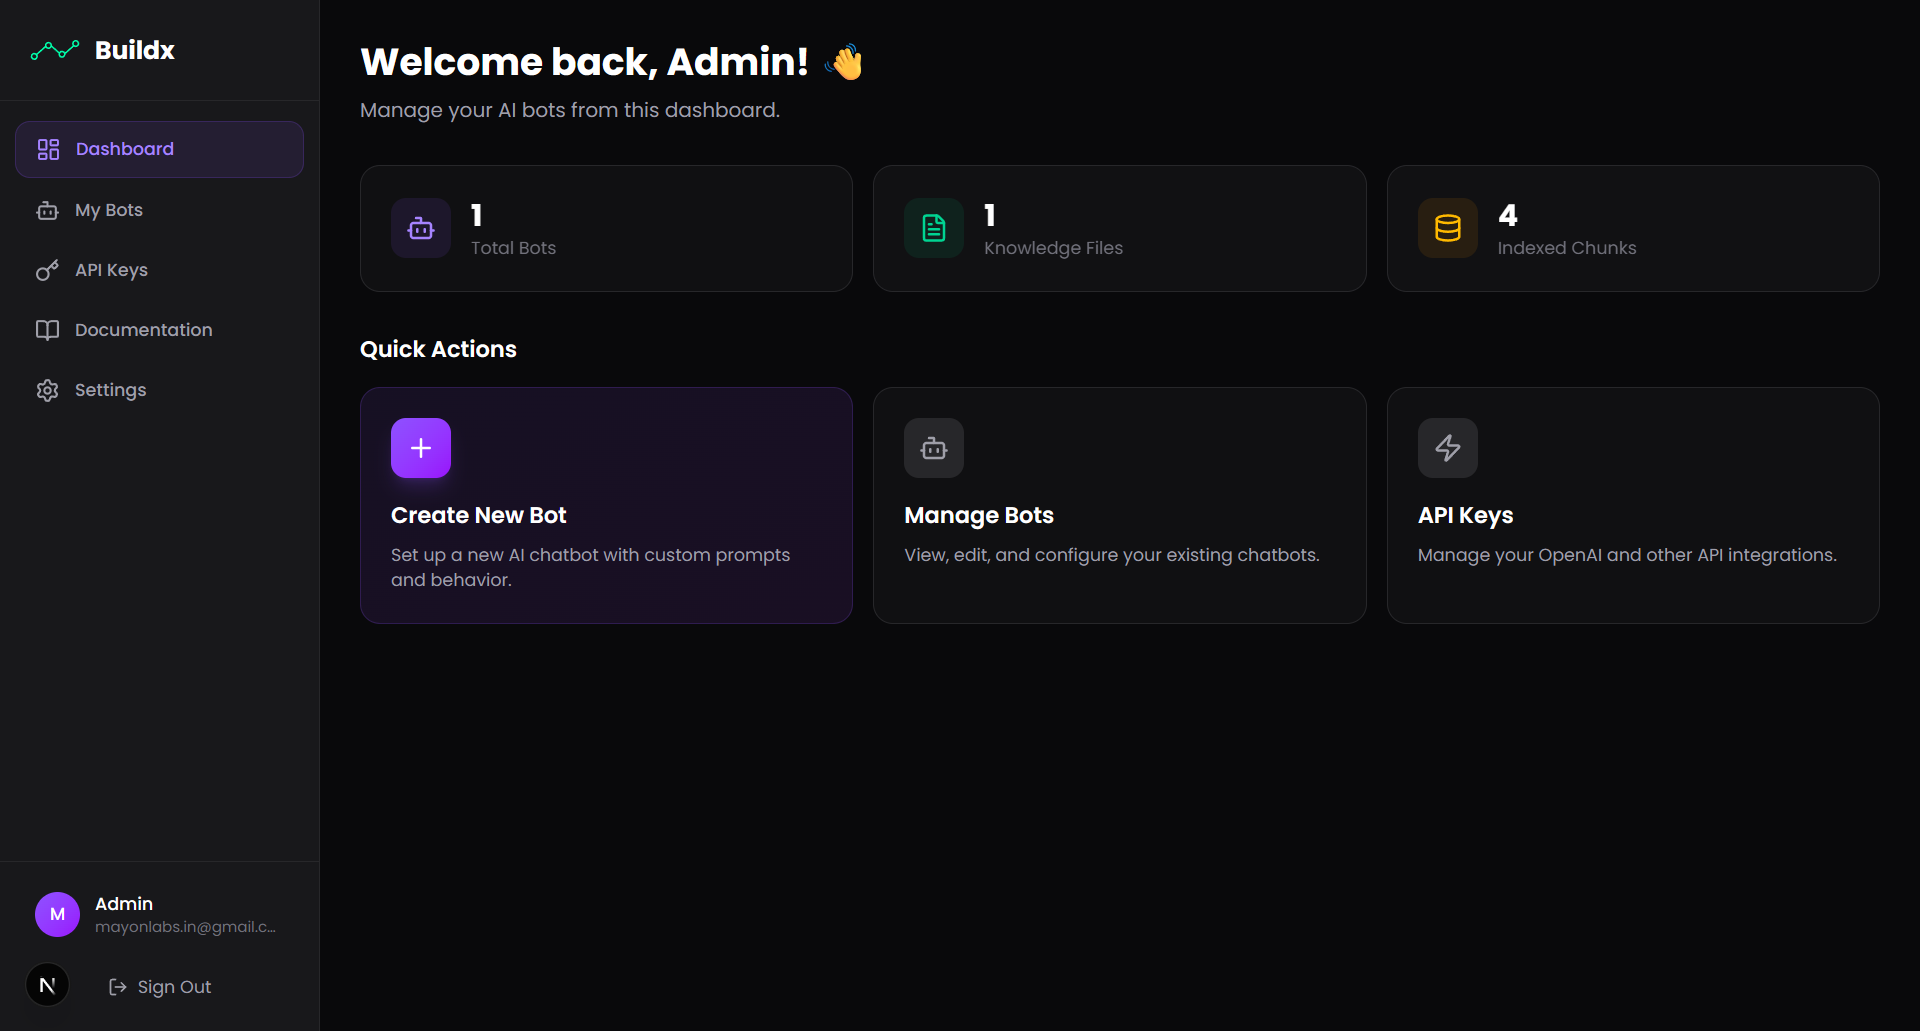Image resolution: width=1920 pixels, height=1031 pixels.
Task: Click the lightning bolt icon on API Keys card
Action: (x=1447, y=447)
